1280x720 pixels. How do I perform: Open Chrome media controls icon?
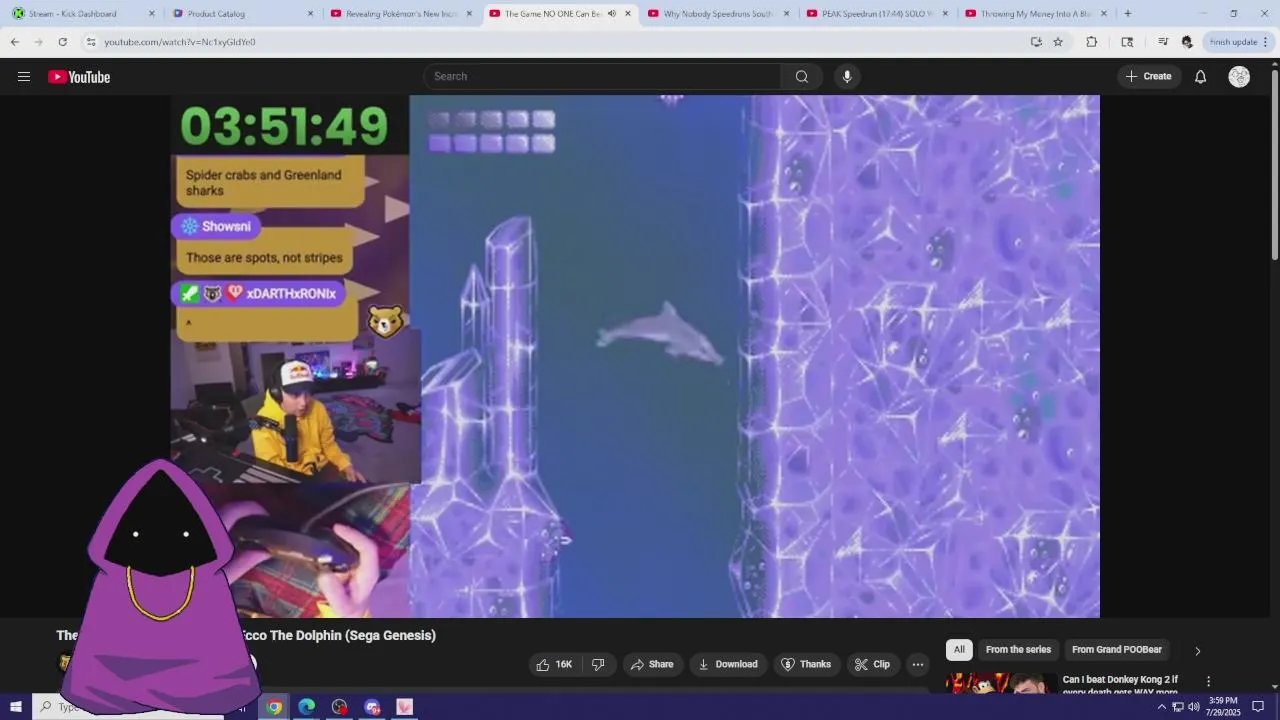[x=1163, y=42]
